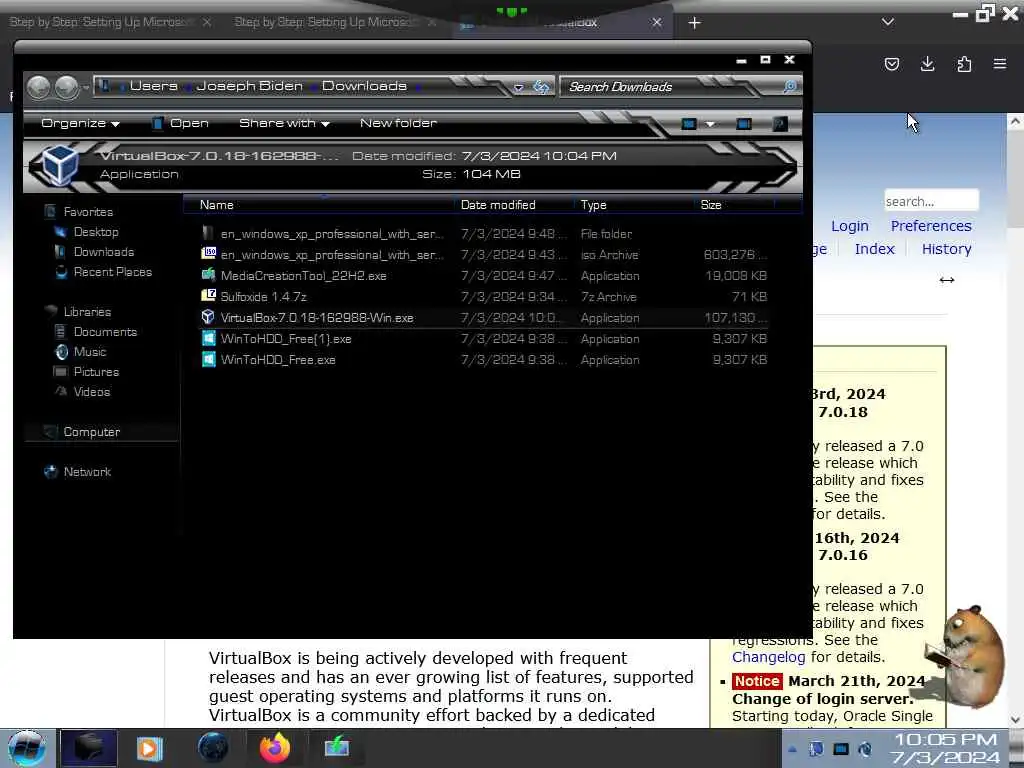
Task: Open the recent locations arrow beside the forward button
Action: (x=85, y=87)
